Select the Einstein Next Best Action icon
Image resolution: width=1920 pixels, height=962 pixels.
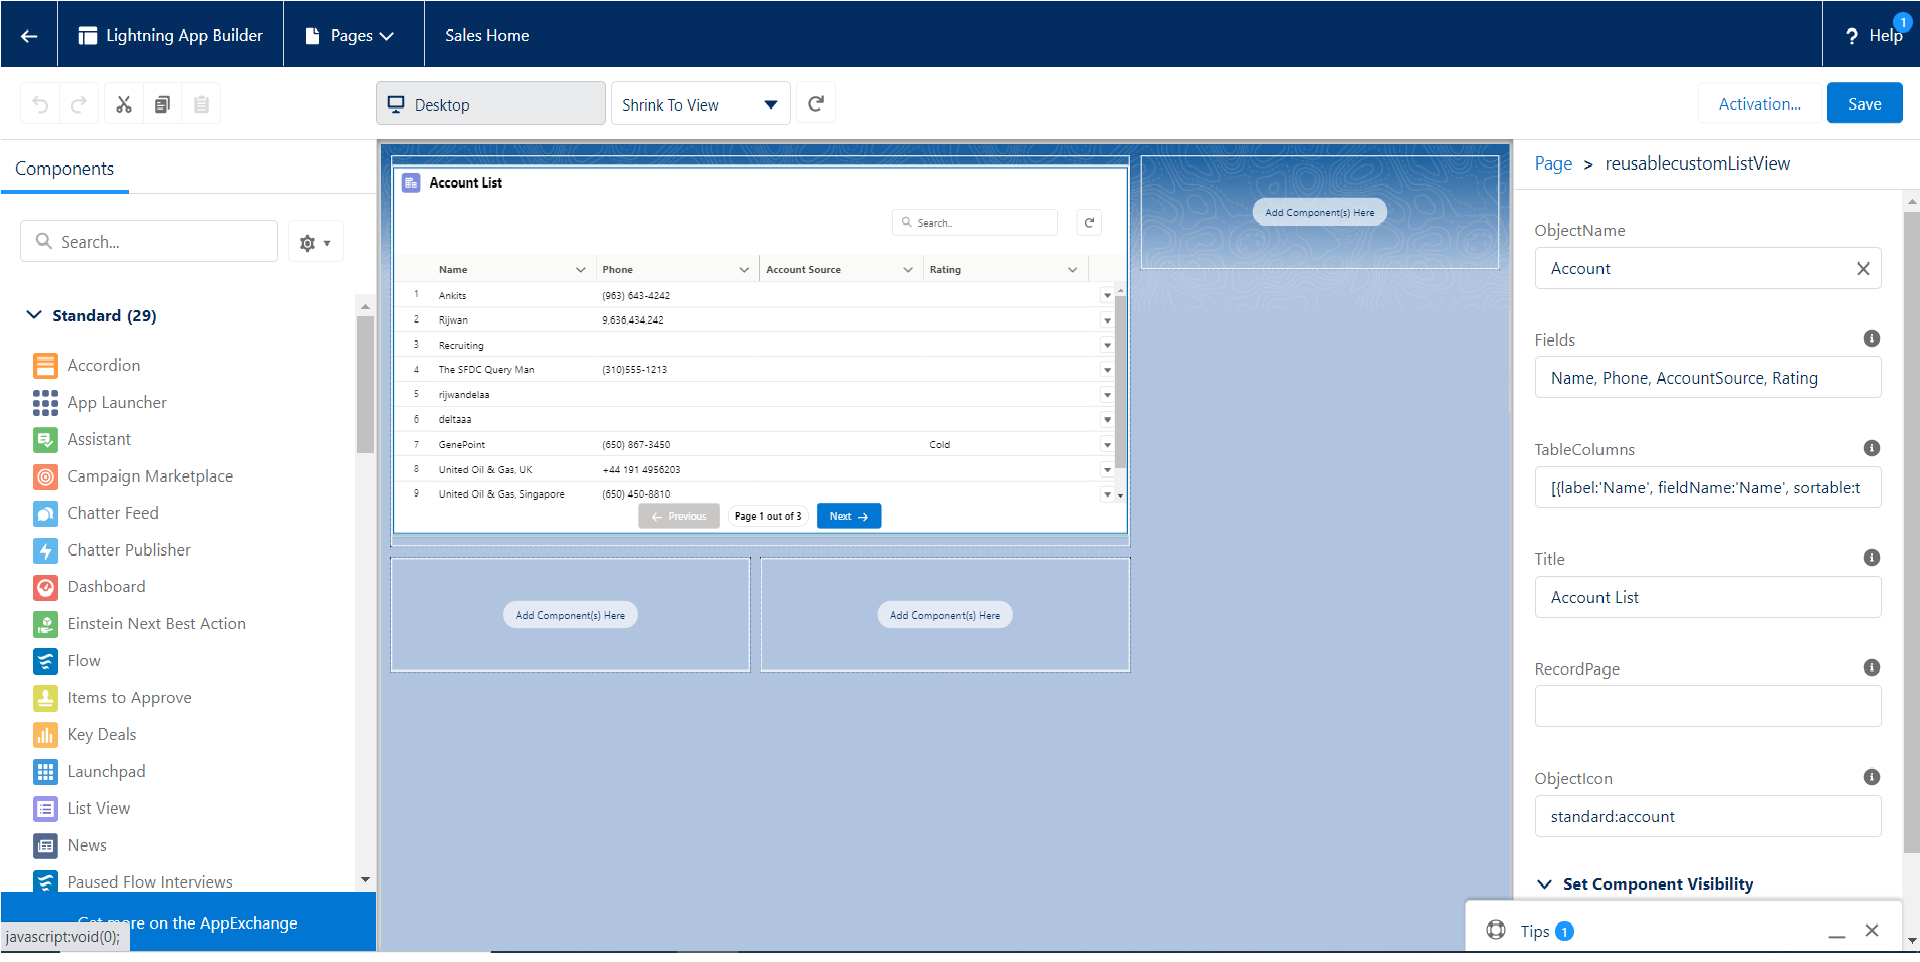[x=45, y=624]
